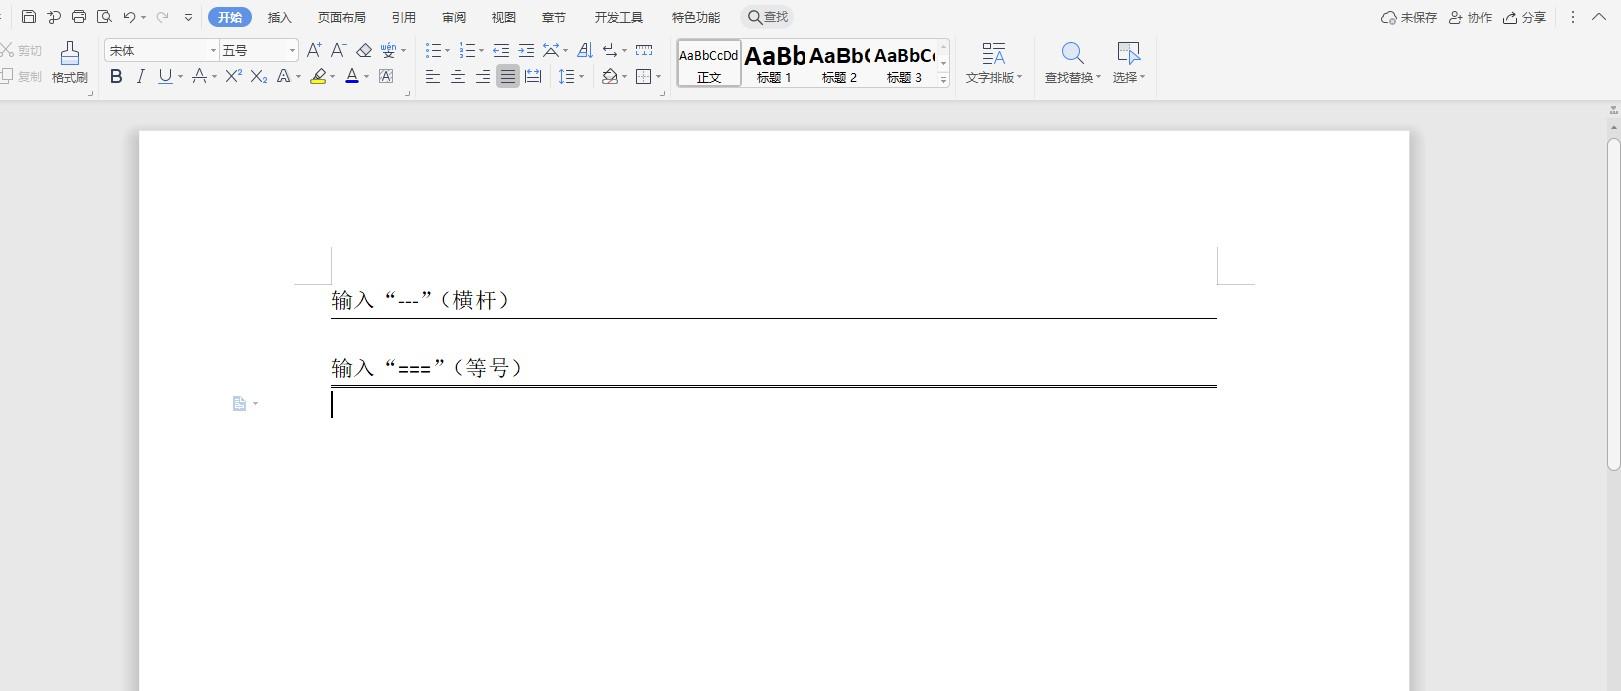Click the Decrease Indent icon

click(501, 50)
